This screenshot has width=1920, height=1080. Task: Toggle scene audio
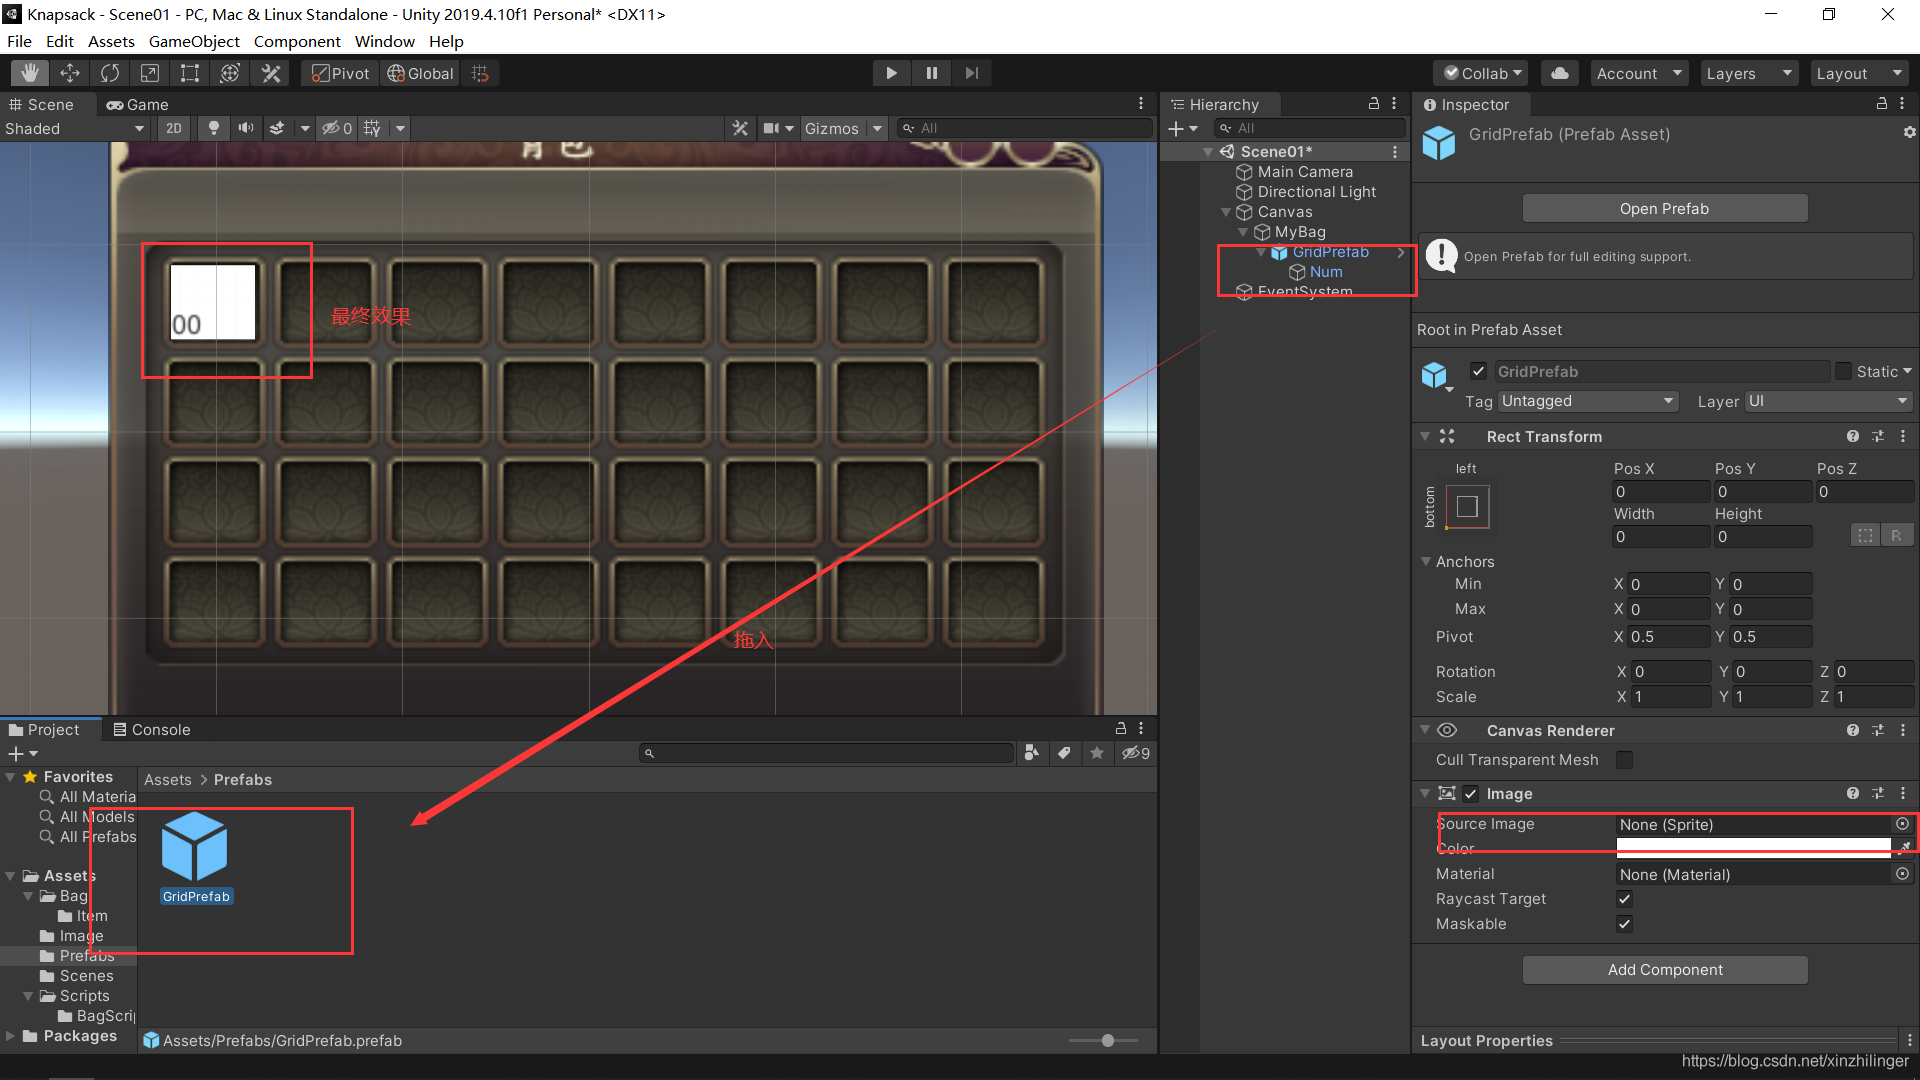pyautogui.click(x=245, y=128)
